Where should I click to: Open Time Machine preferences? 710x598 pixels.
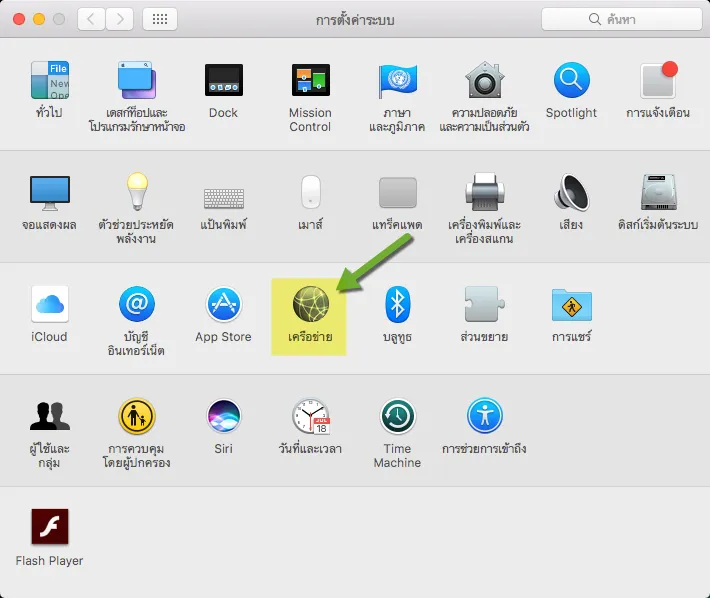398,416
